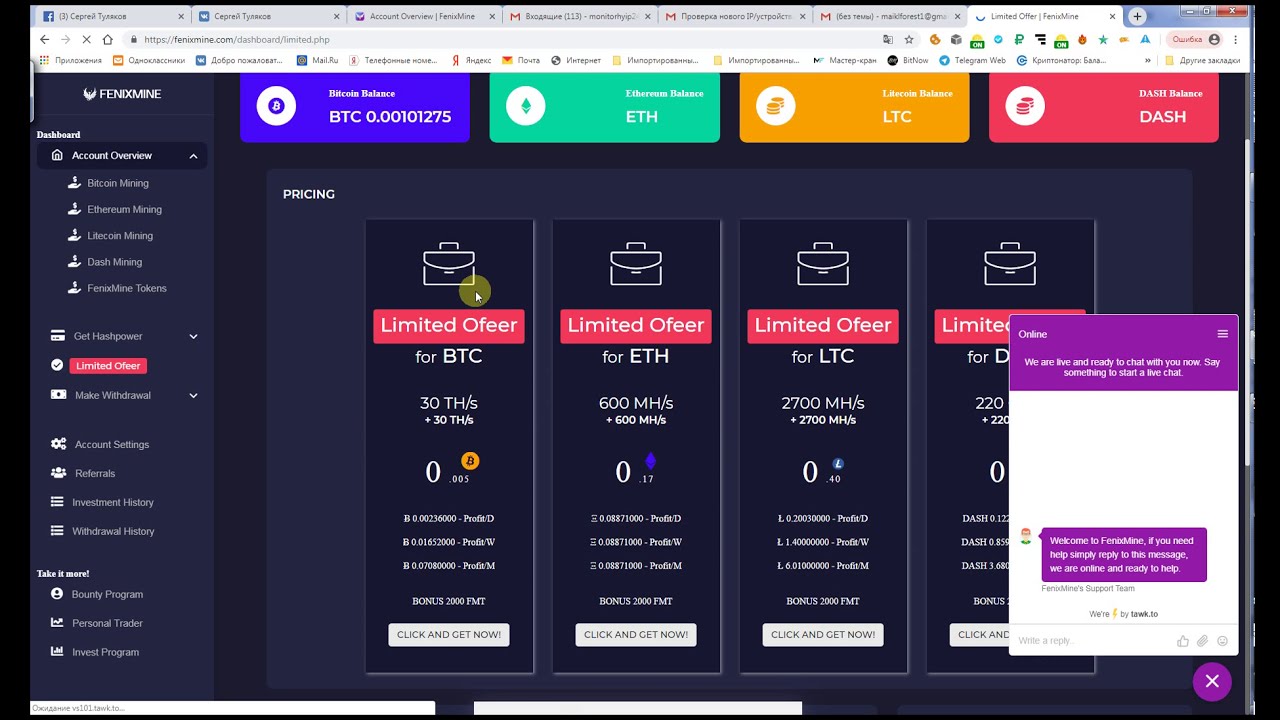Expand the Make Withdrawal menu
Screen dimensions: 1280x720
[x=193, y=395]
